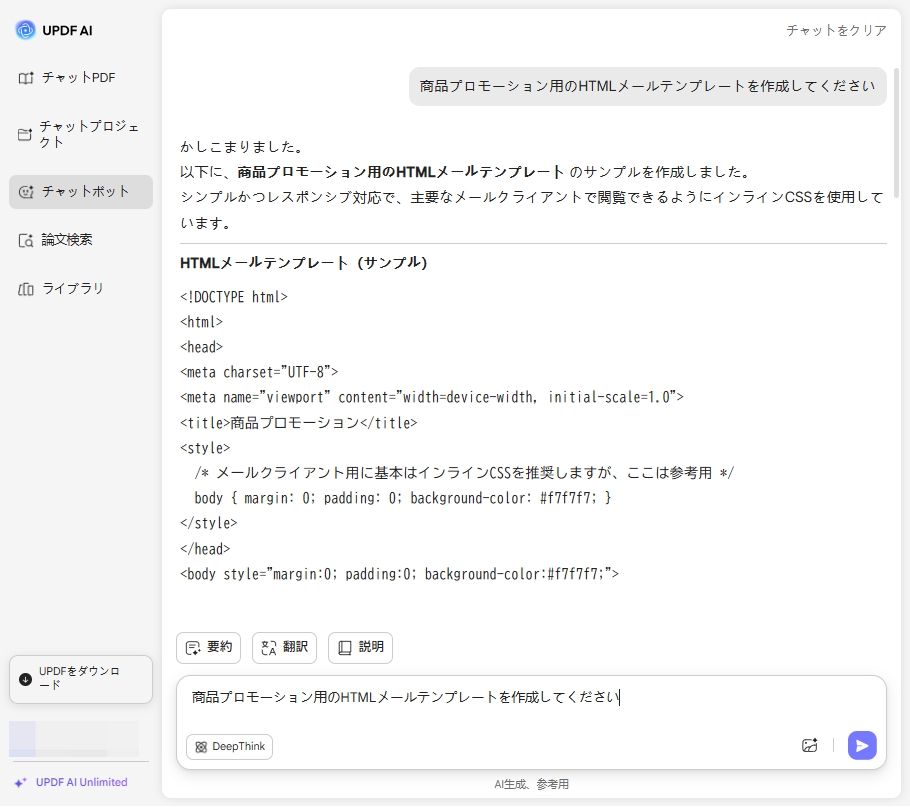Click the AI生成、参考用 footer note
This screenshot has width=910, height=807.
point(531,785)
